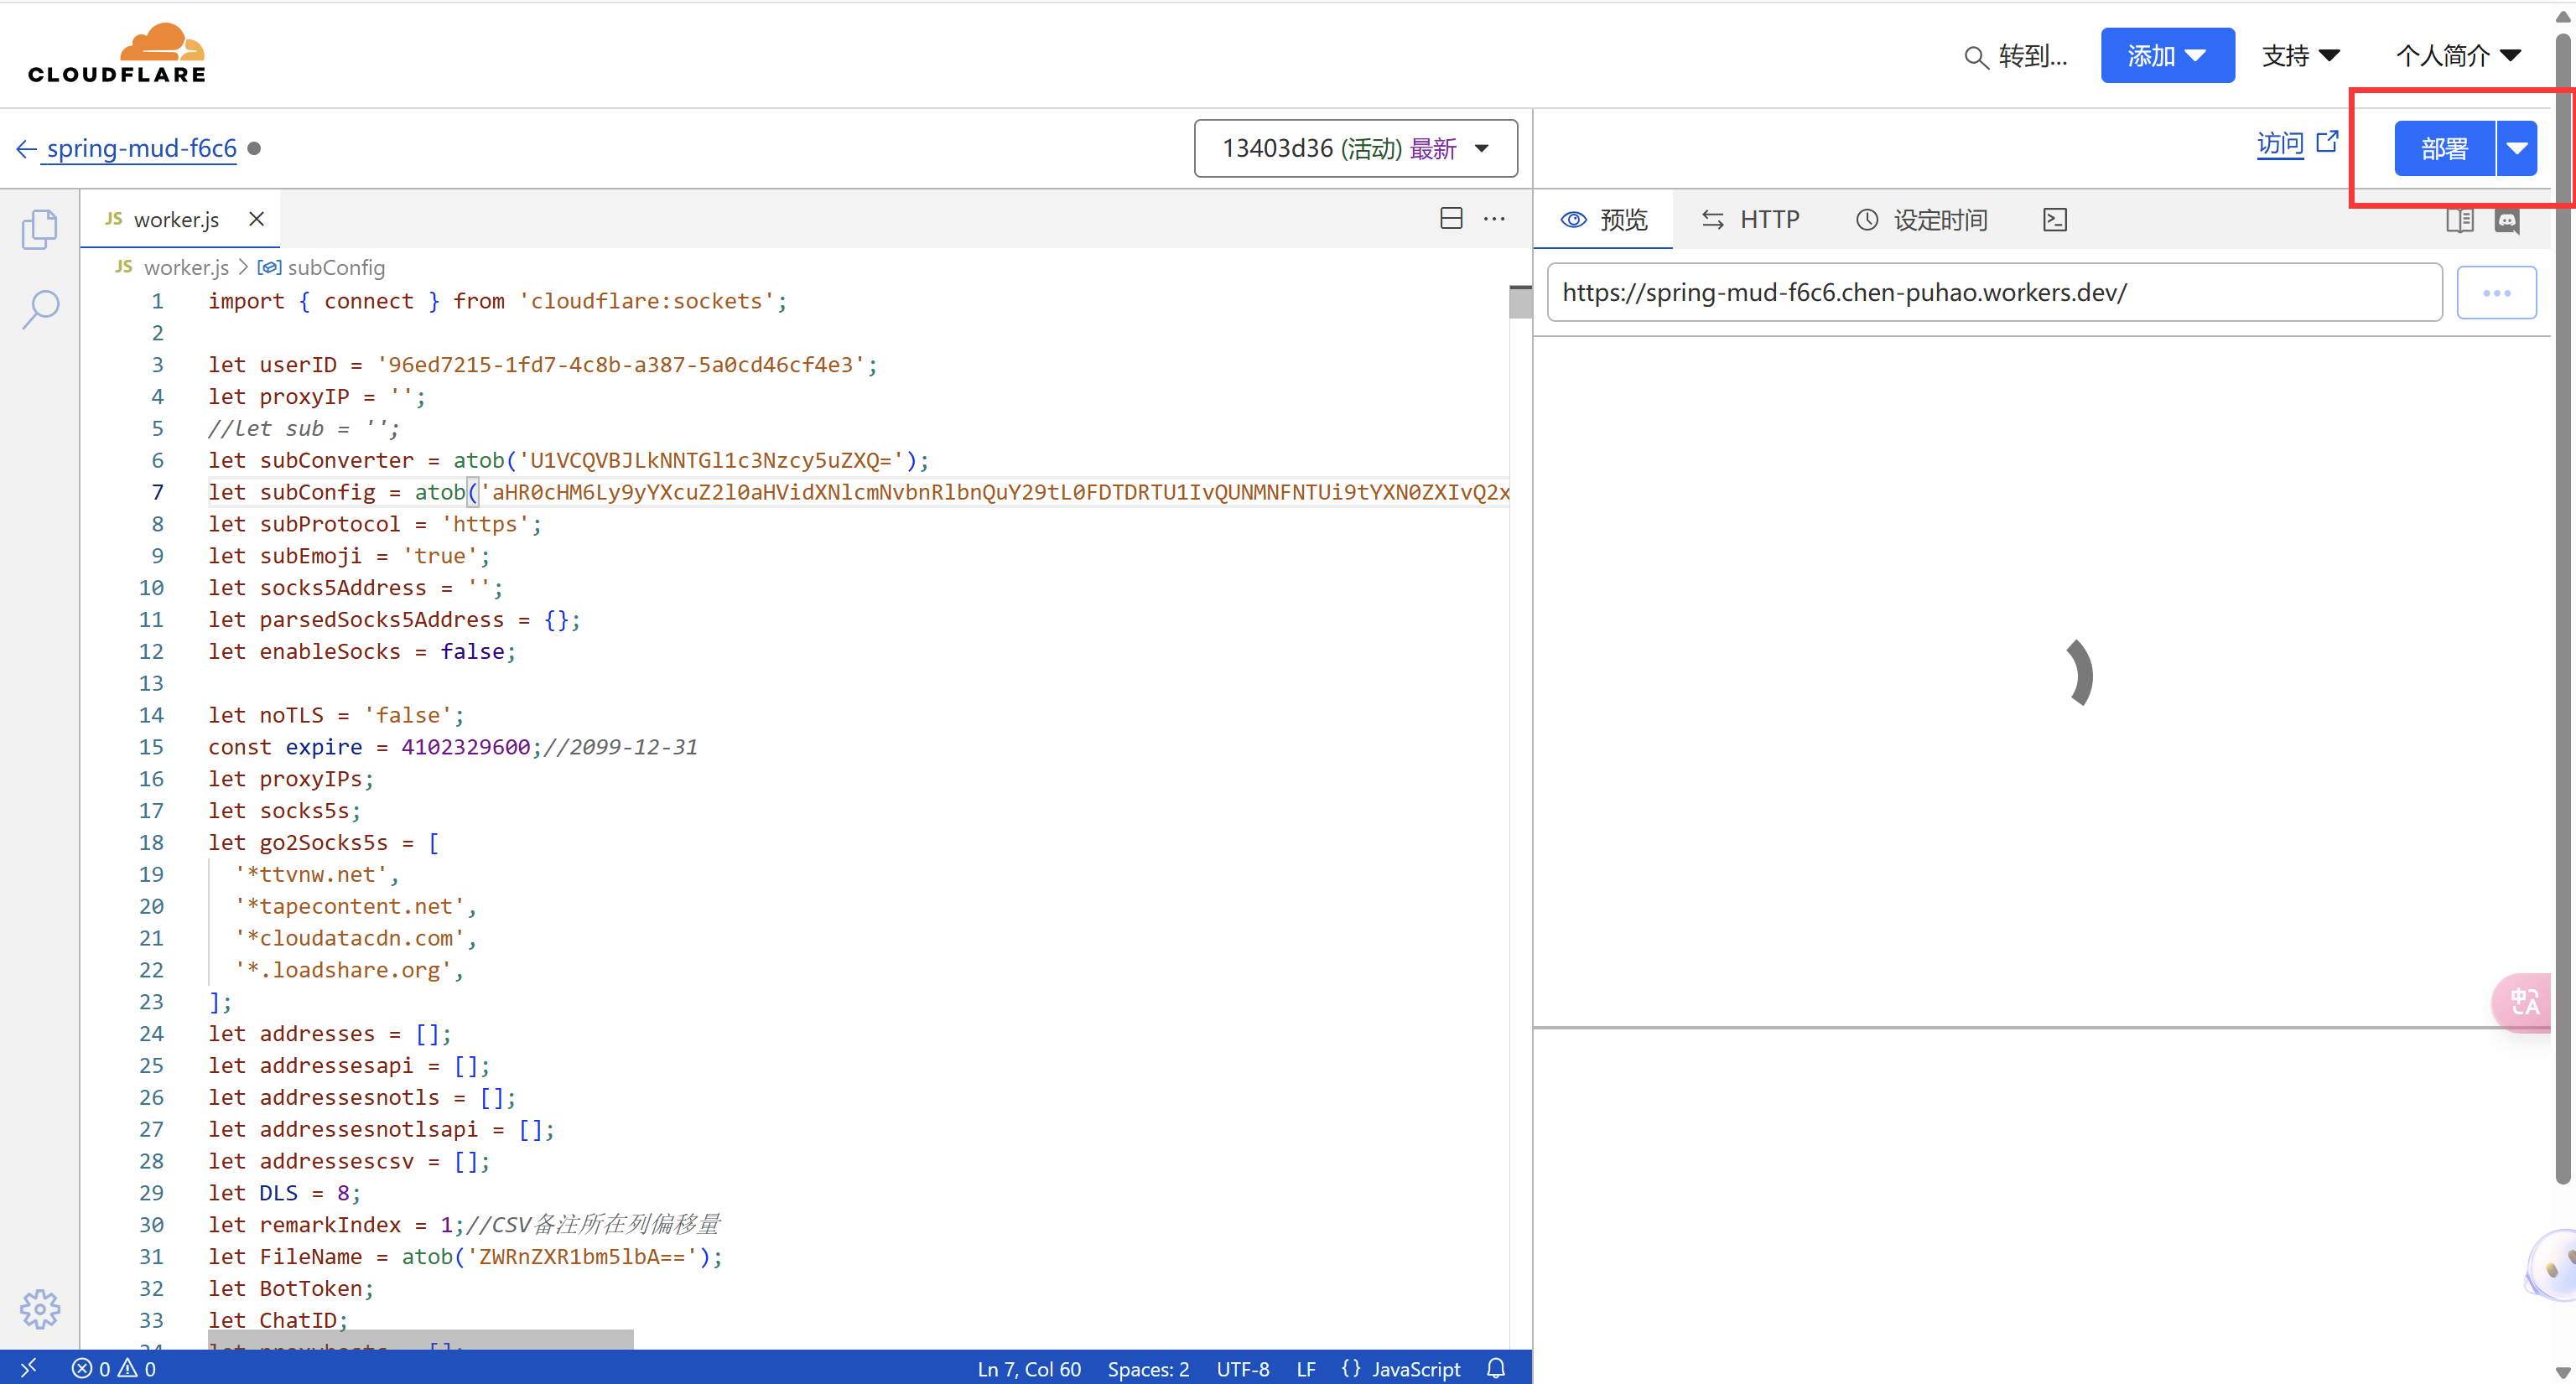This screenshot has width=2576, height=1384.
Task: Click the Cloudflare logo
Action: [117, 54]
